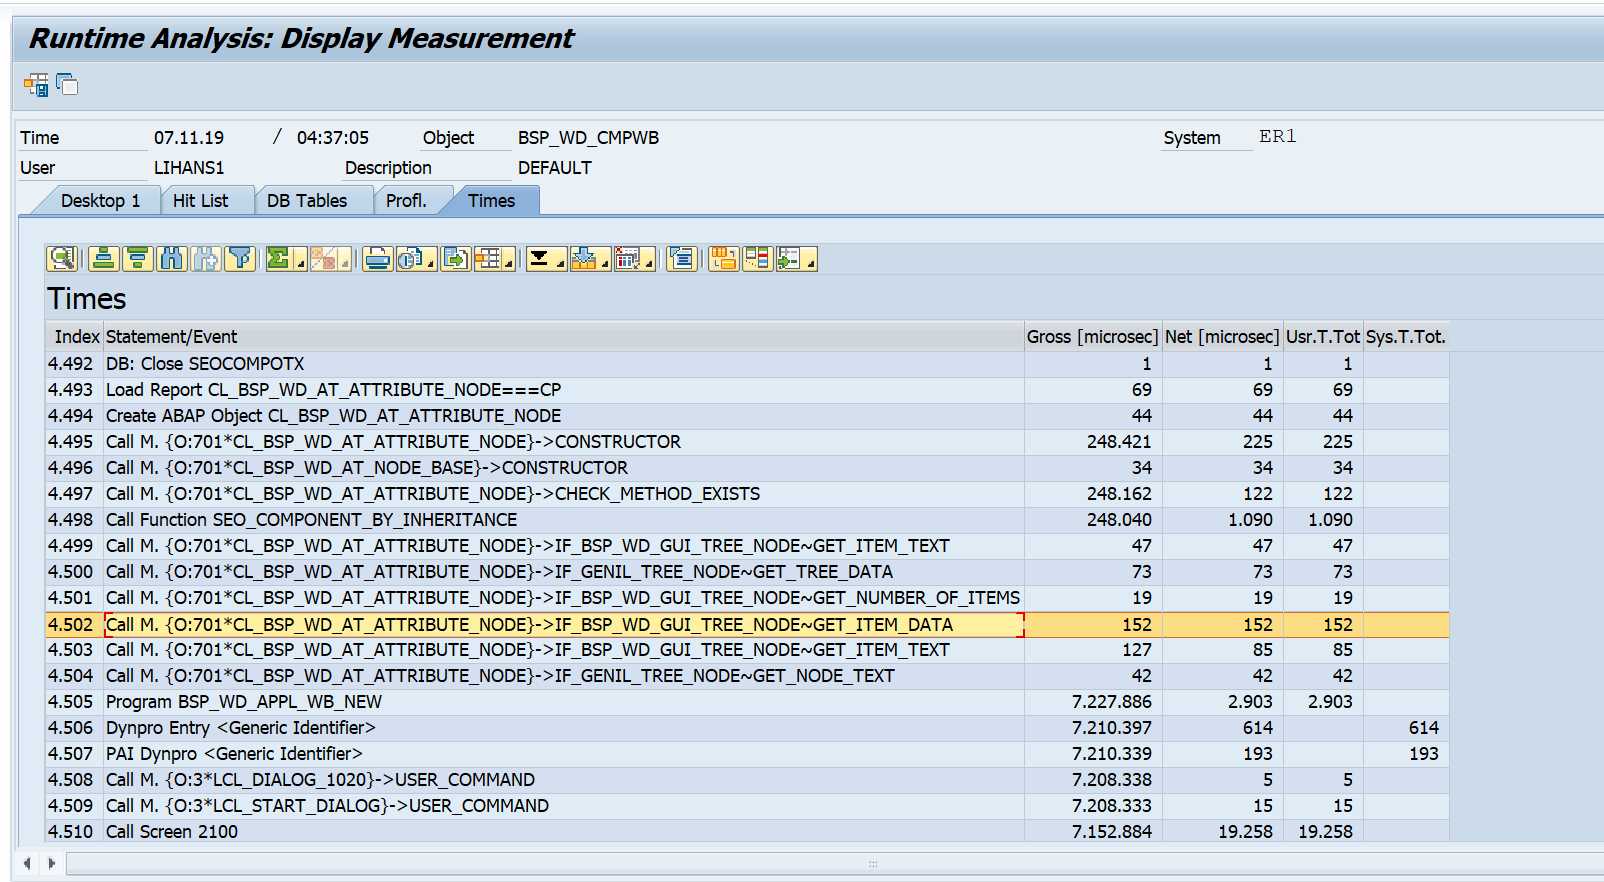Click the orange stacked windows toolbar icon
The height and width of the screenshot is (882, 1604).
tap(723, 259)
